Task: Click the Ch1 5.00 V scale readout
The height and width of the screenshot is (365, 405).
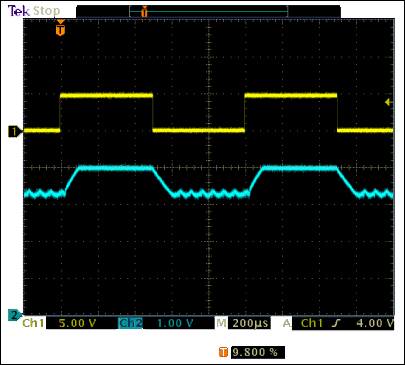Action: 77,323
